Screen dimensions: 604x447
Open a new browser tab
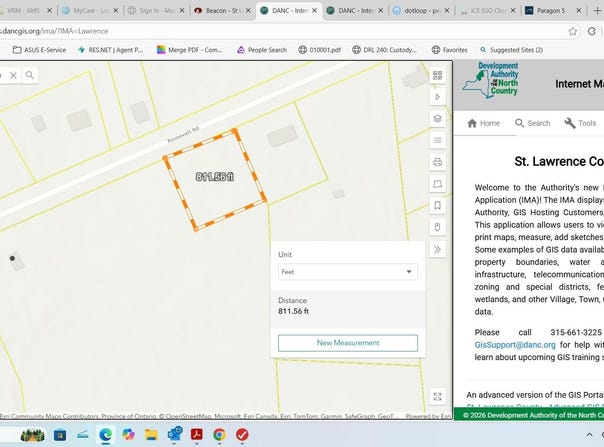[597, 10]
